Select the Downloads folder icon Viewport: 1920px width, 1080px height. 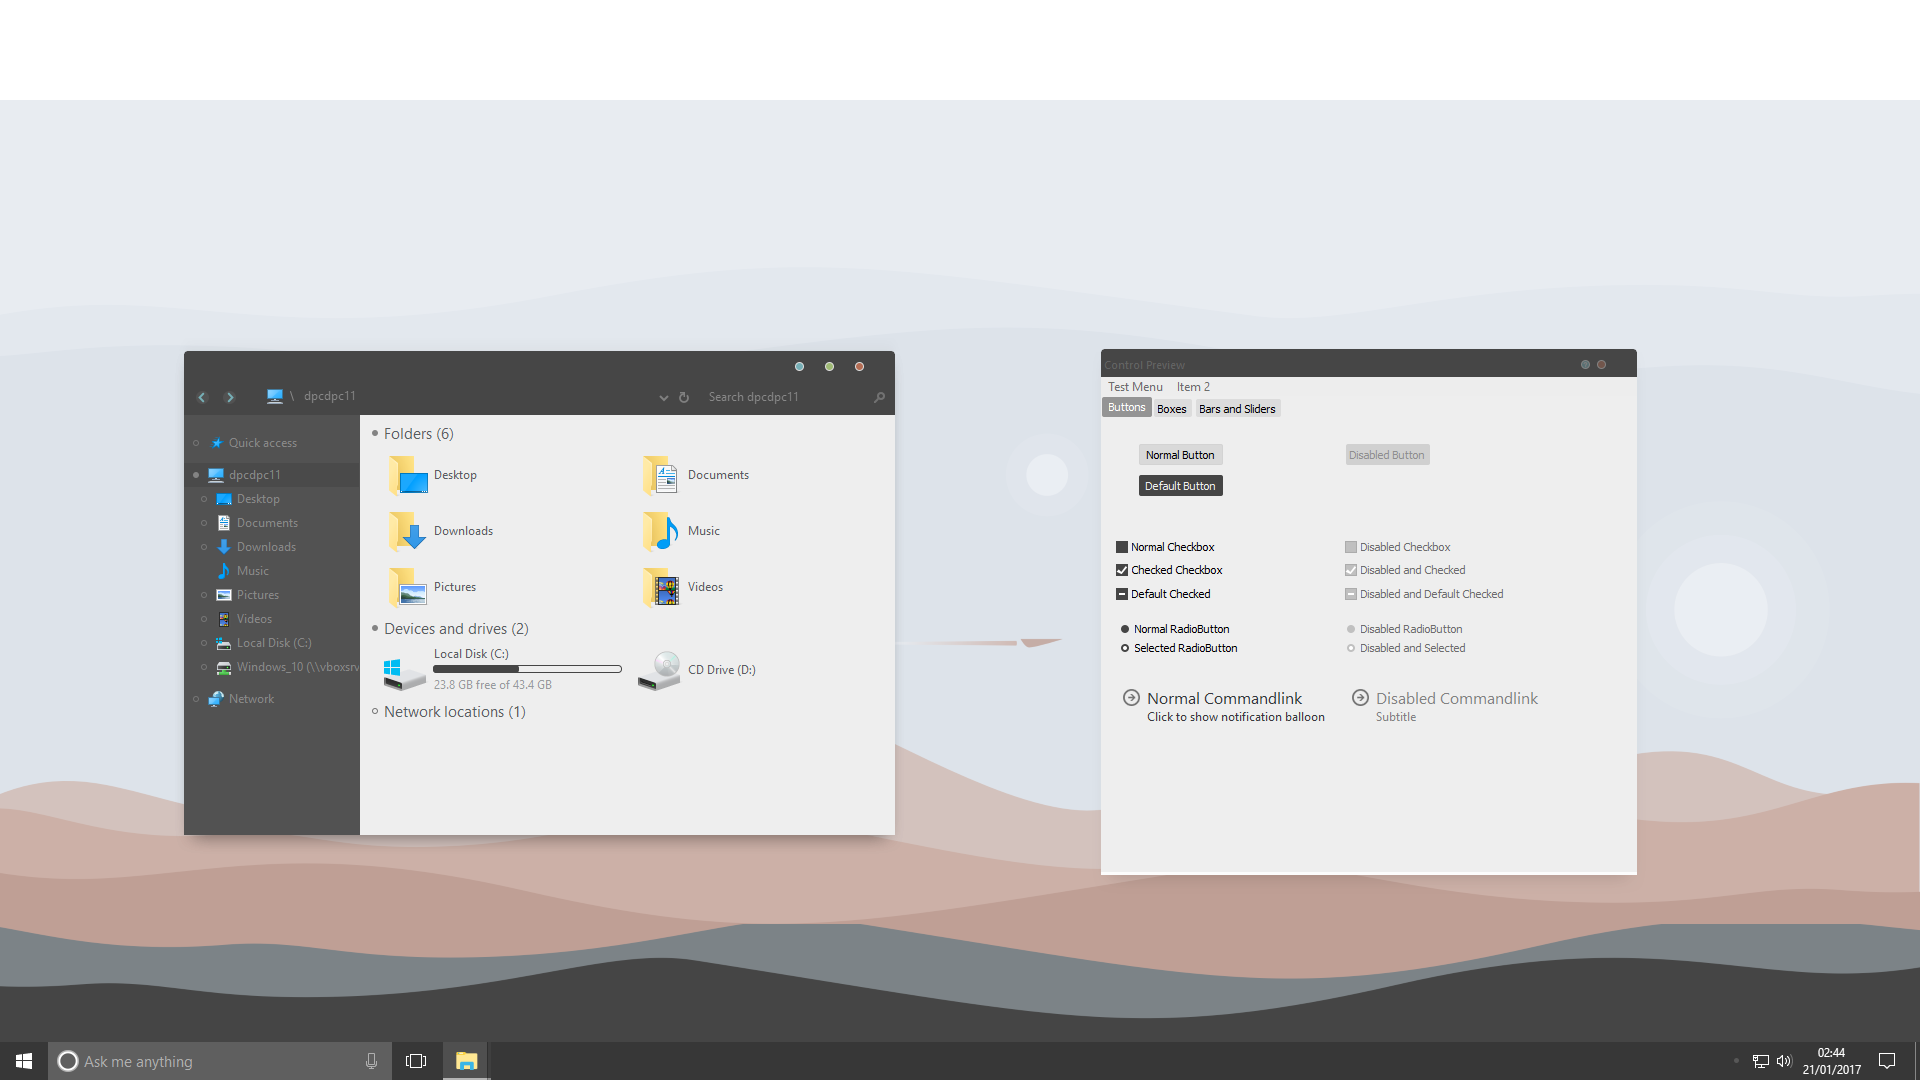pos(409,530)
